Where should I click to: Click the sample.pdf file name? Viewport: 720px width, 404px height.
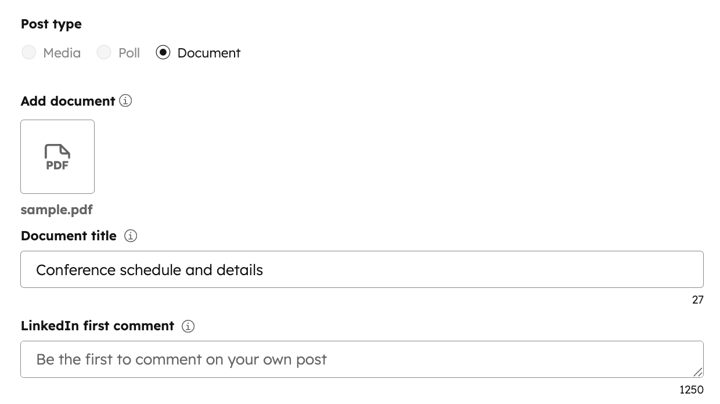click(56, 210)
